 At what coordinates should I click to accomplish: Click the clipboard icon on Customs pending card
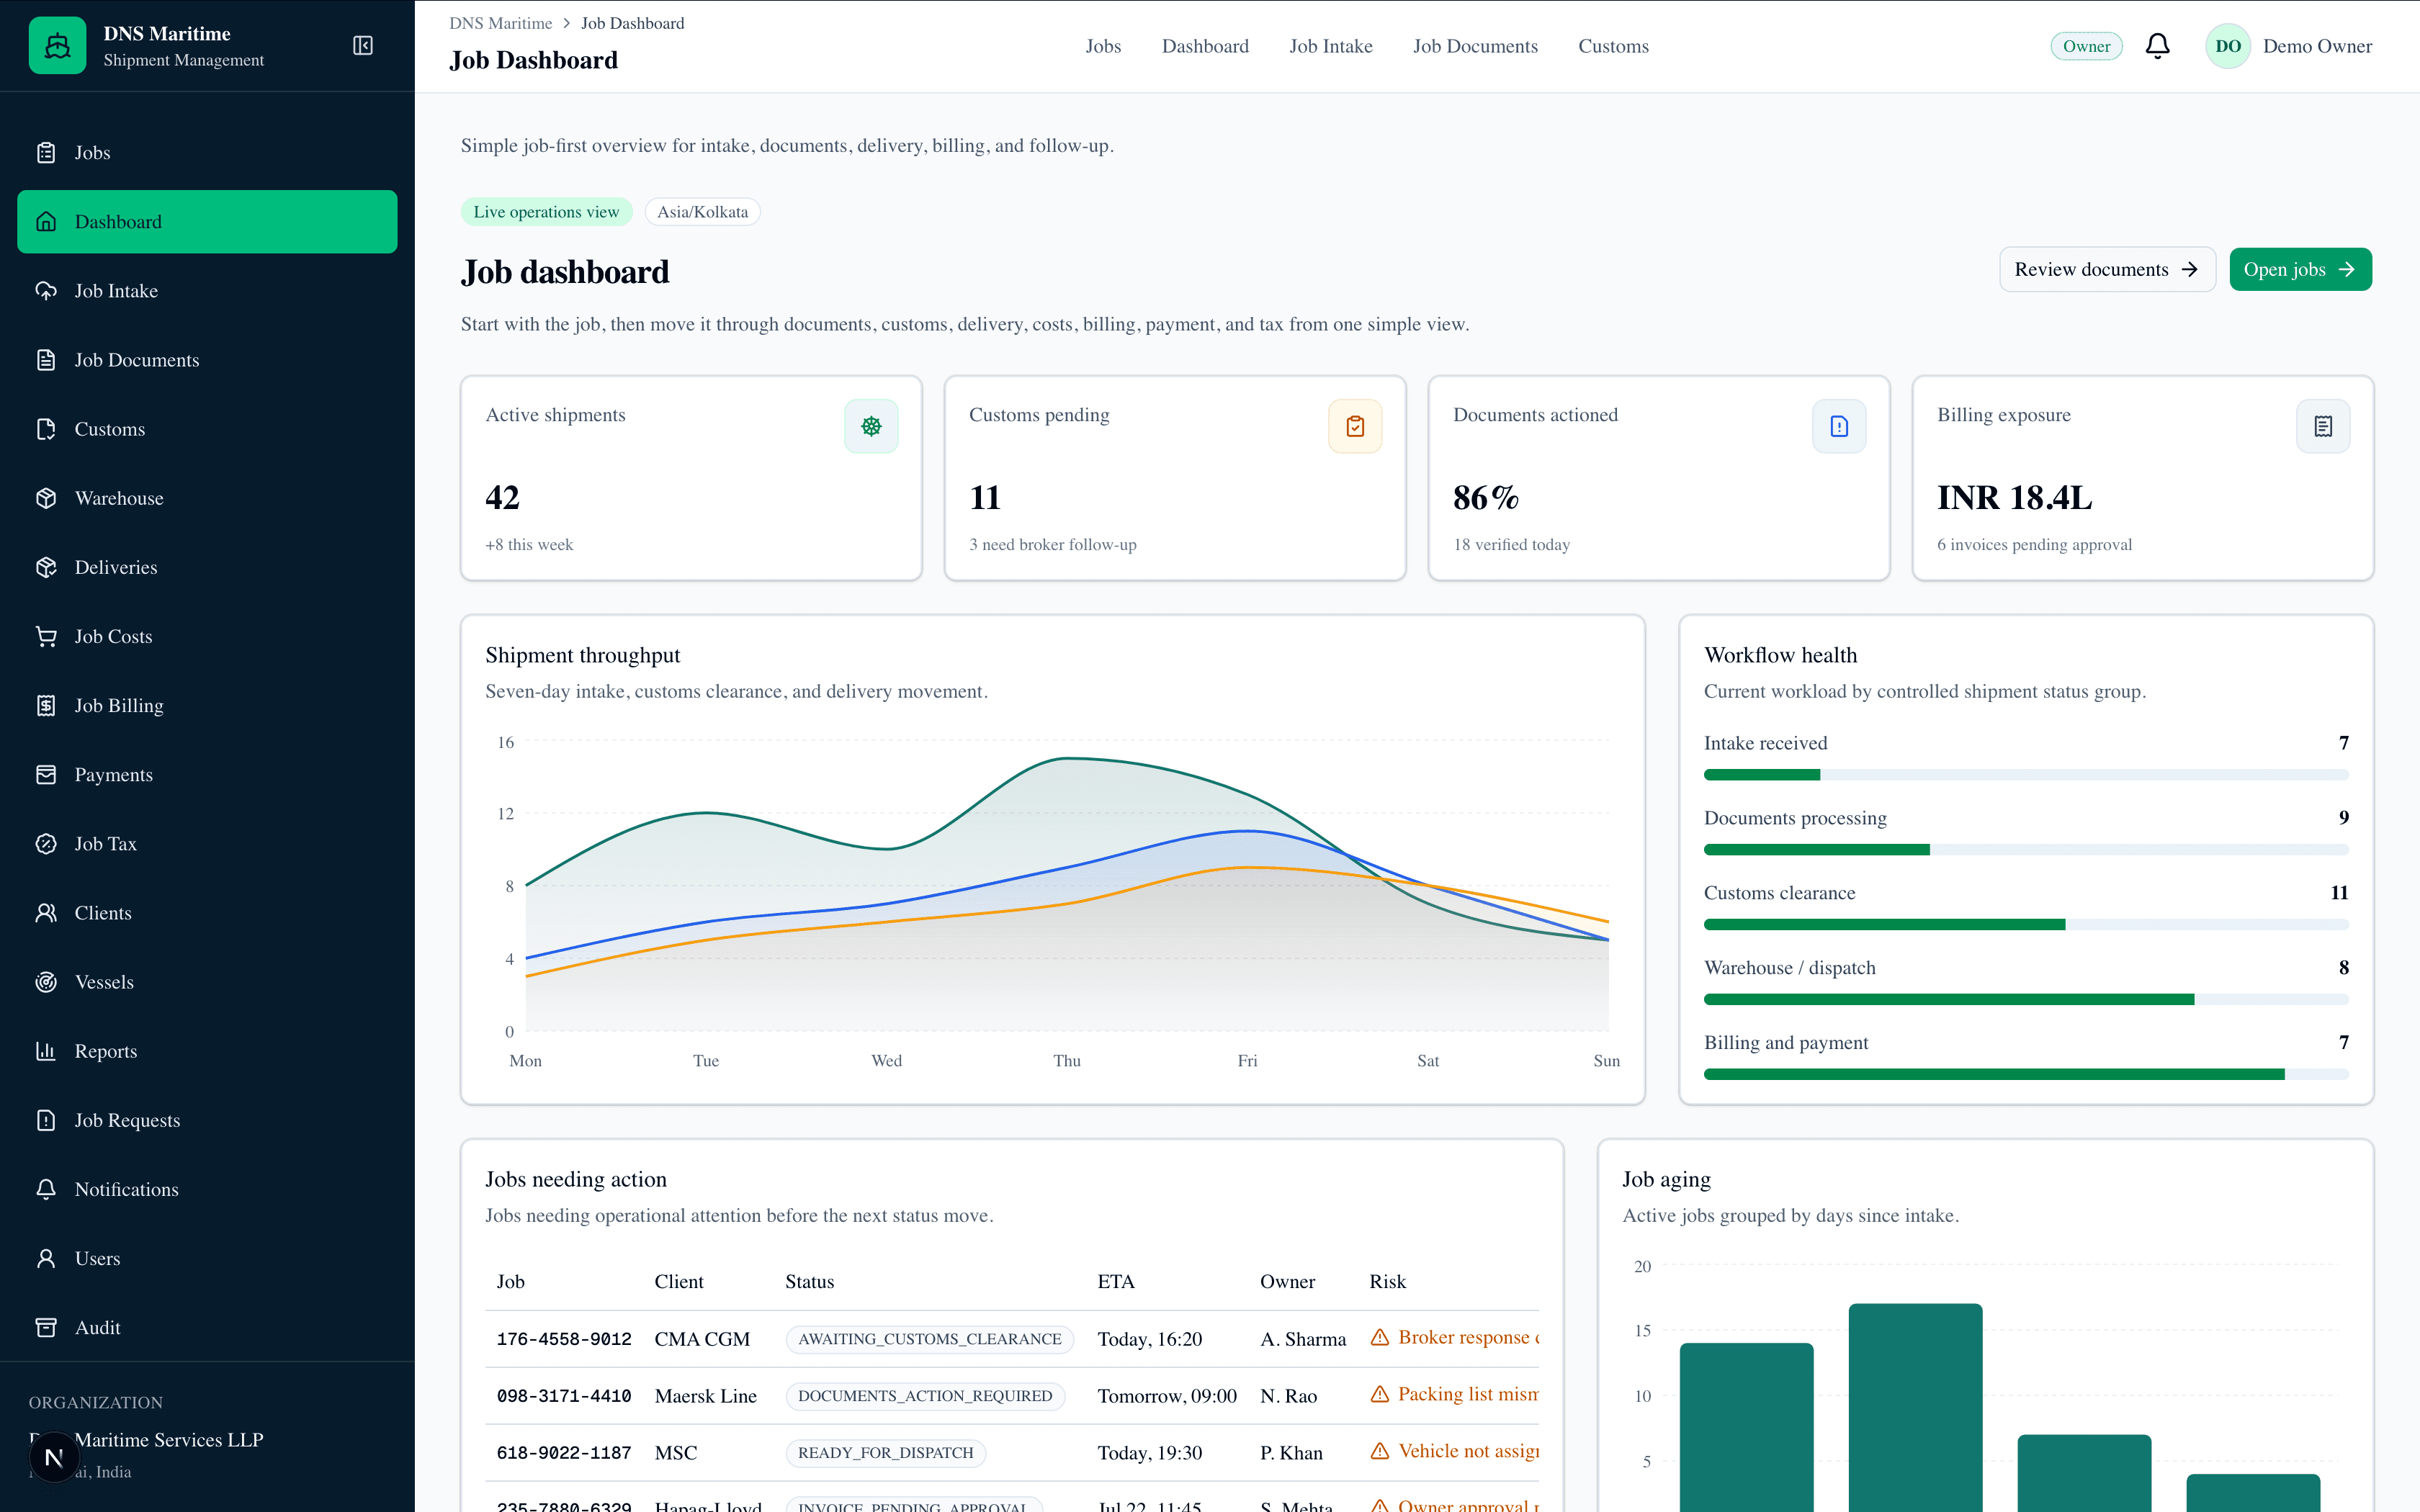click(1355, 426)
